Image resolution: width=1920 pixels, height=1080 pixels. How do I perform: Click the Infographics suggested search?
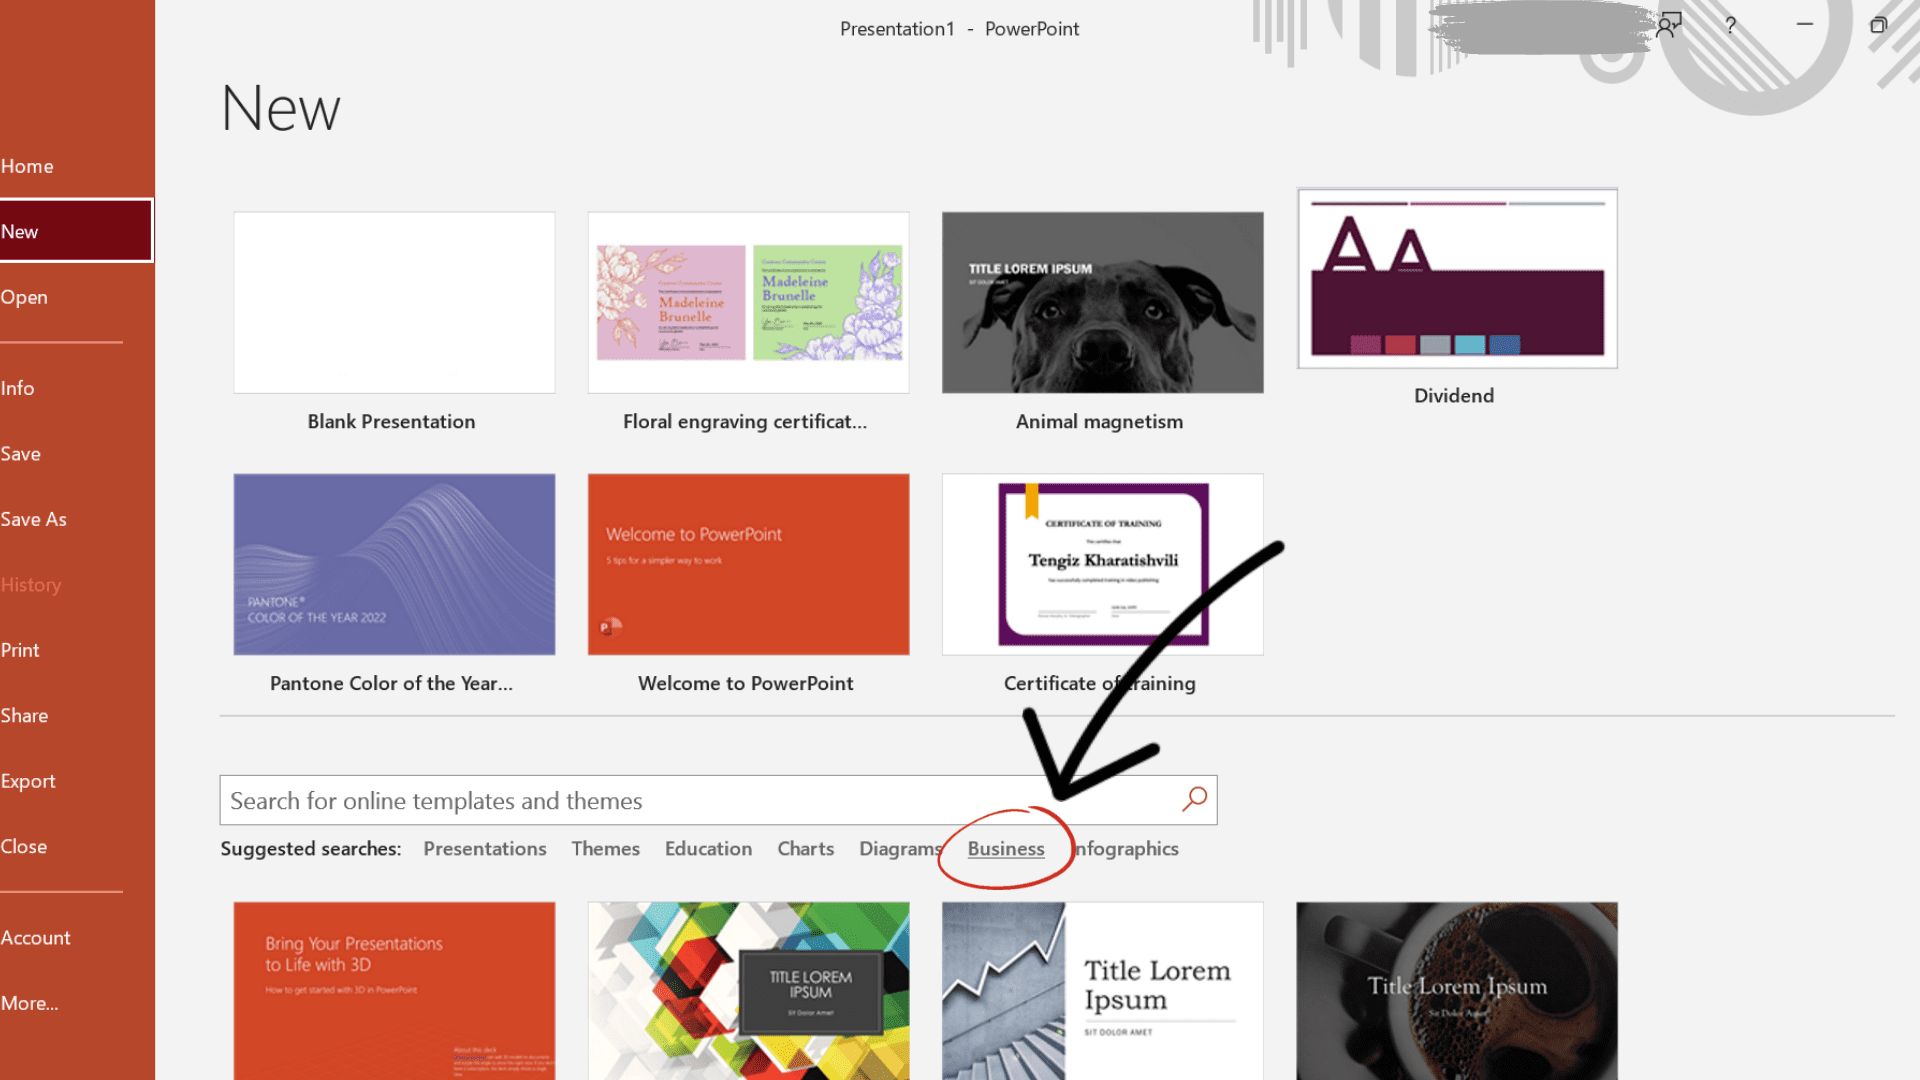[x=1126, y=848]
